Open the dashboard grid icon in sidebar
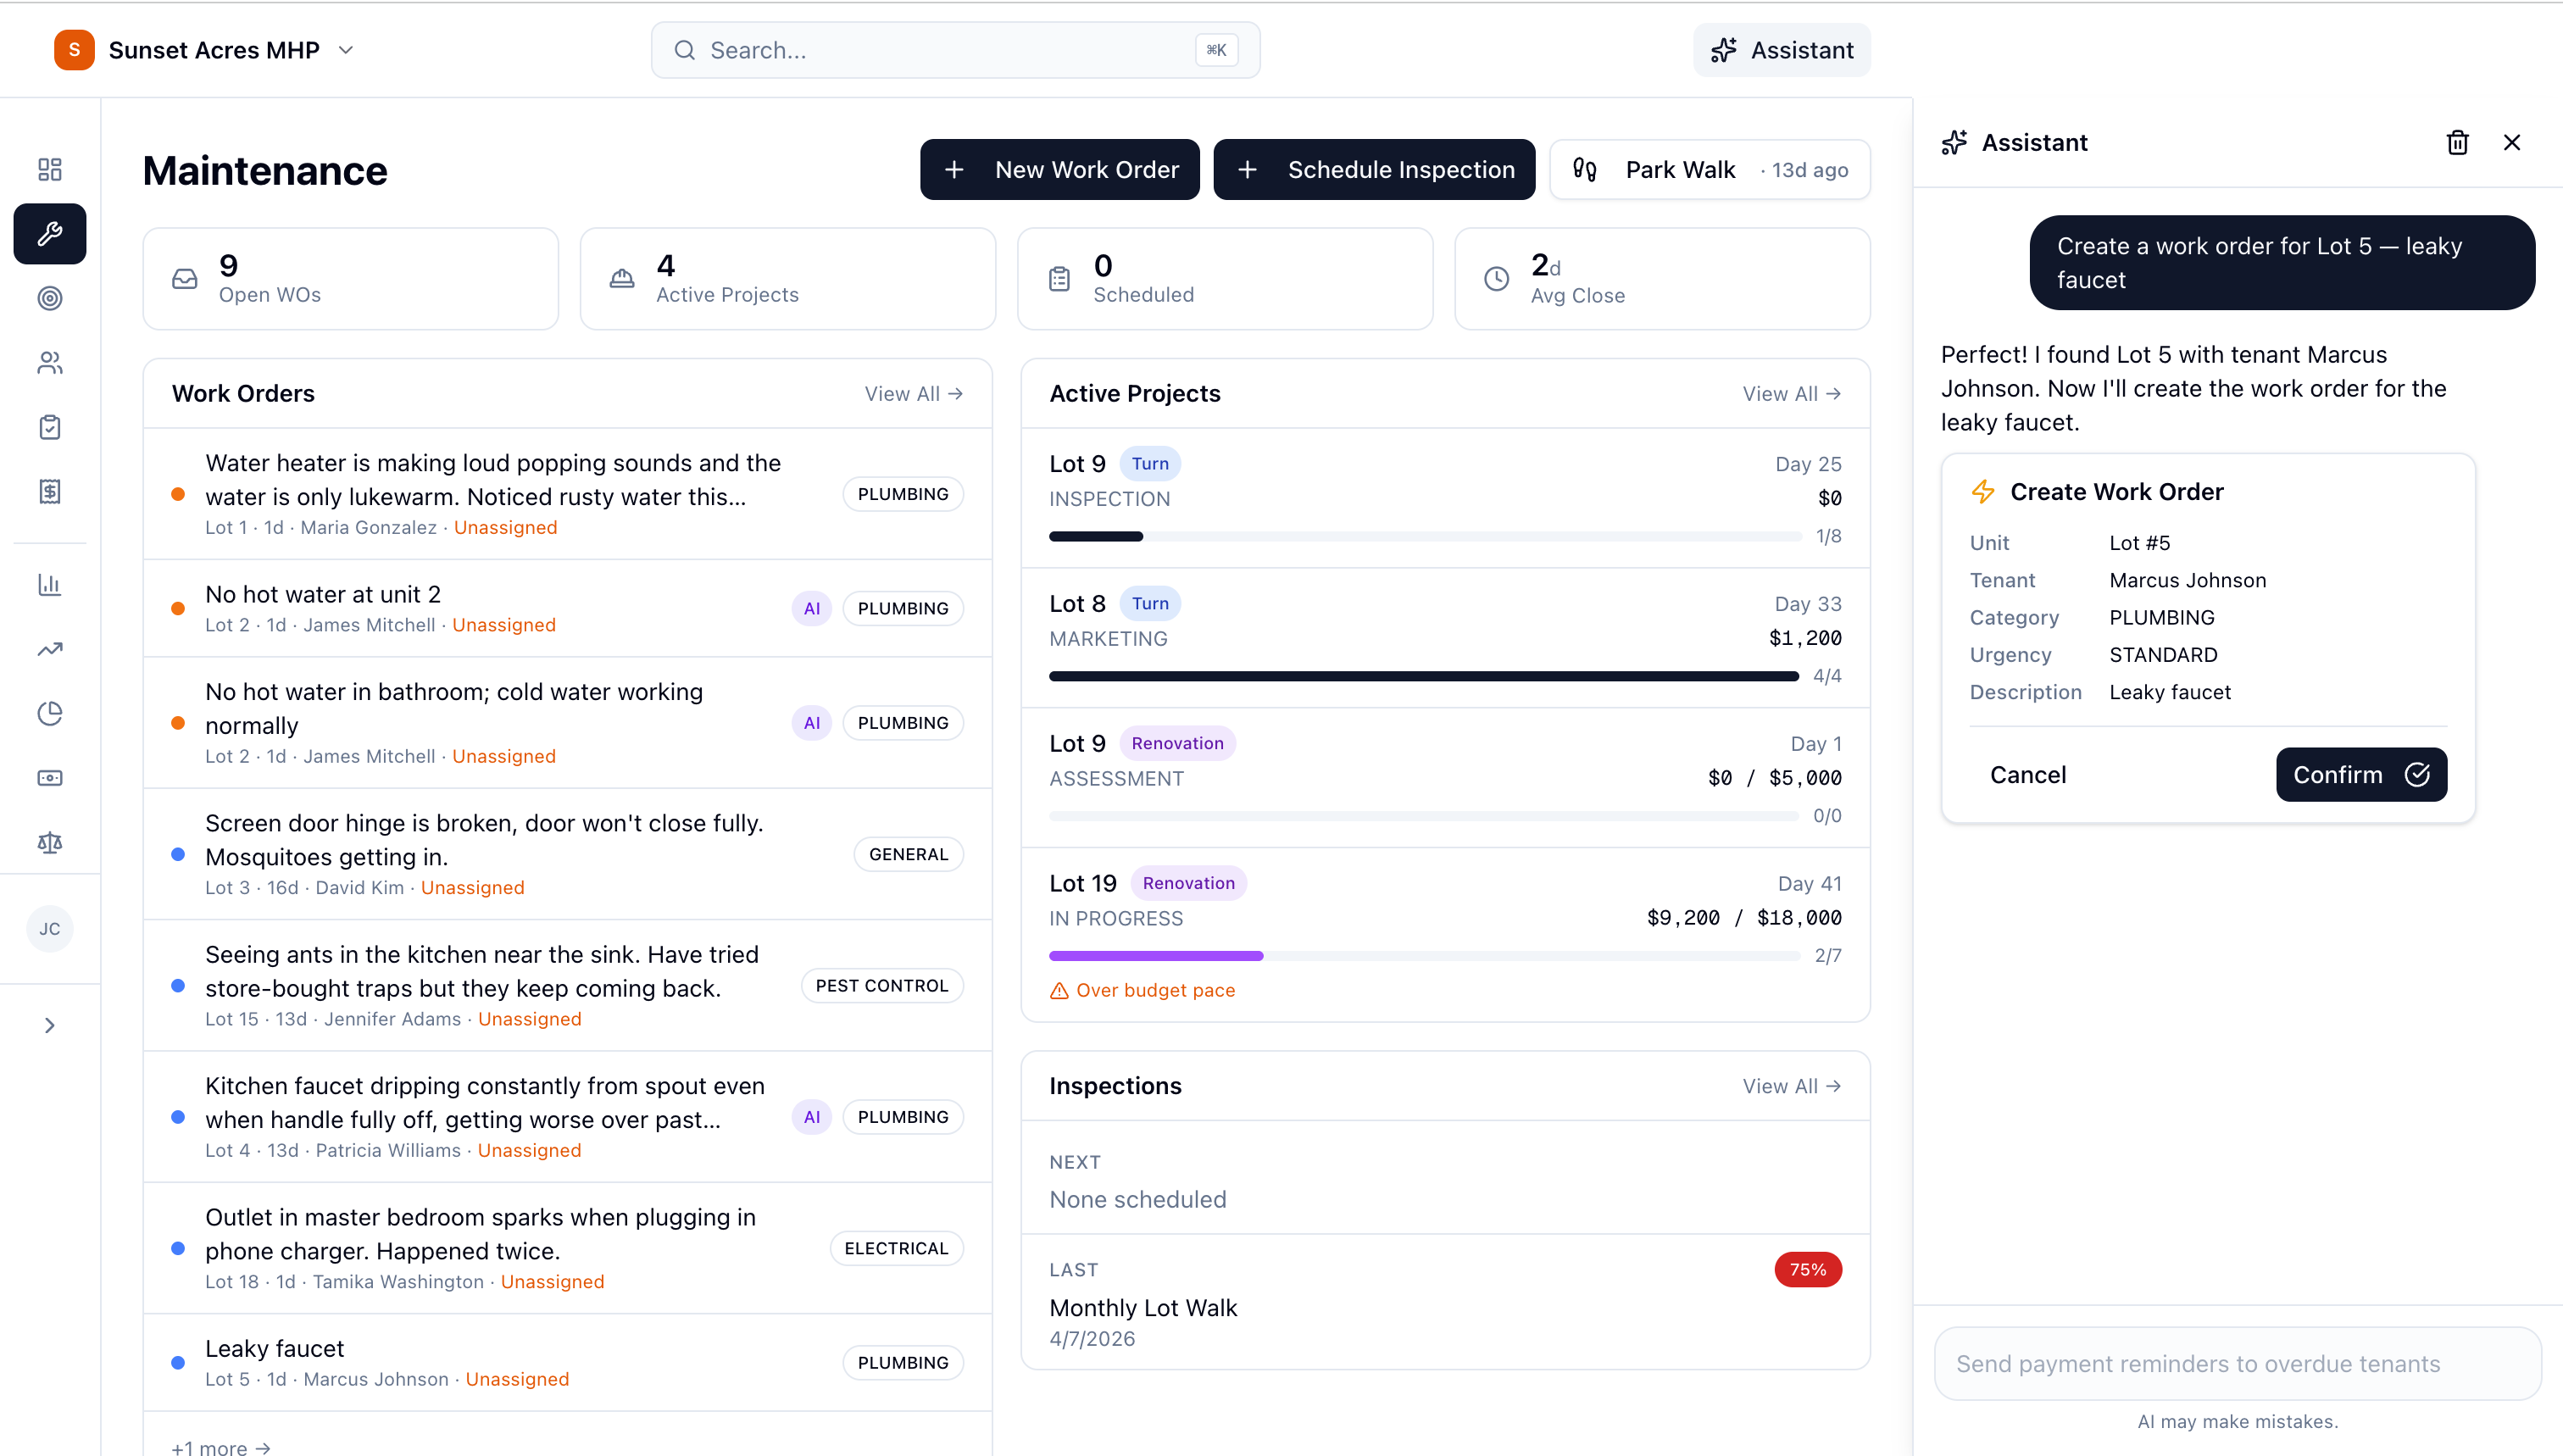This screenshot has width=2563, height=1456. 50,169
